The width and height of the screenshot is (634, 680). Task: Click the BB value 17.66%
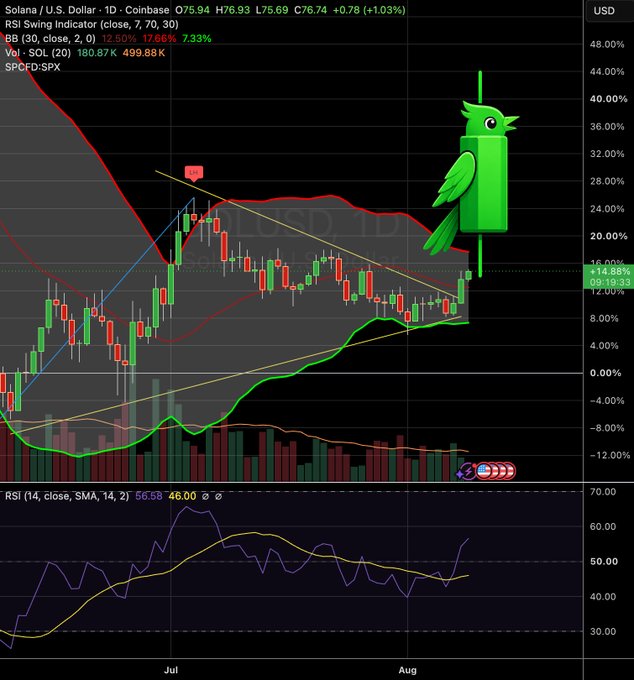[x=159, y=39]
